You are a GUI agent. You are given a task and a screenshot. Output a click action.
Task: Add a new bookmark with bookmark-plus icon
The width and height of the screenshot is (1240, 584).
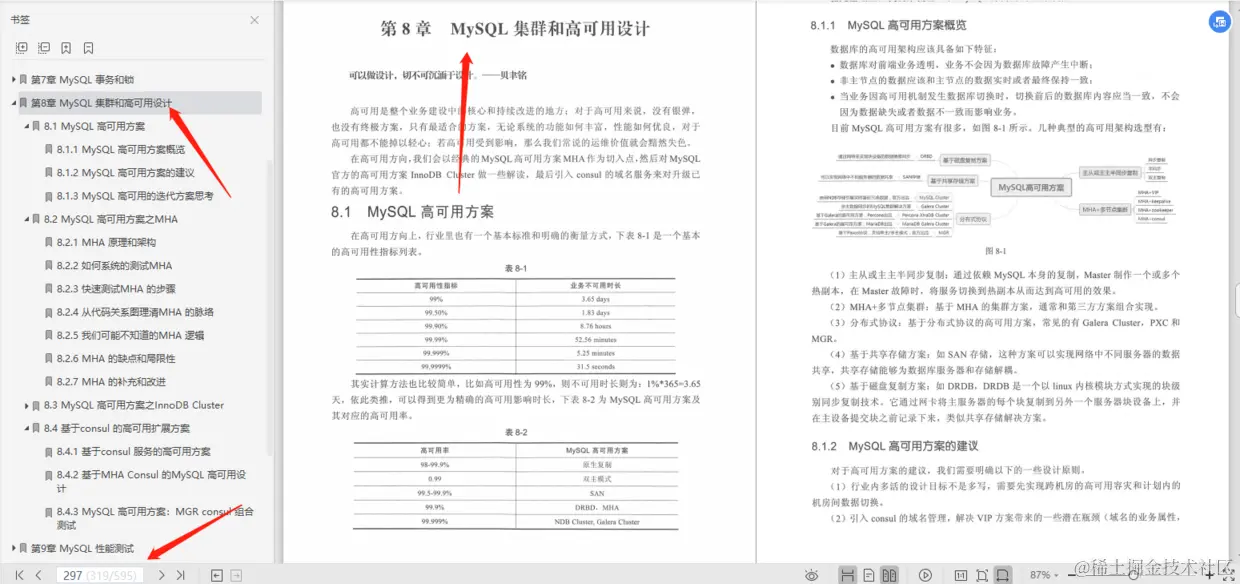pyautogui.click(x=66, y=48)
